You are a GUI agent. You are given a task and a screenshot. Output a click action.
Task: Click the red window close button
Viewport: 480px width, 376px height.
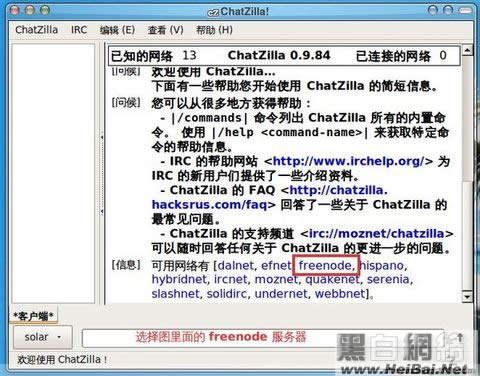[x=14, y=10]
